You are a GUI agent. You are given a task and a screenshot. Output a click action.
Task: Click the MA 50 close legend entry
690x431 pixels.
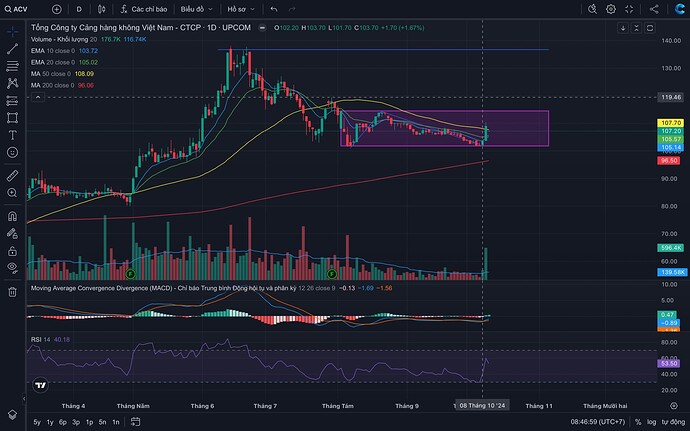[x=62, y=74]
